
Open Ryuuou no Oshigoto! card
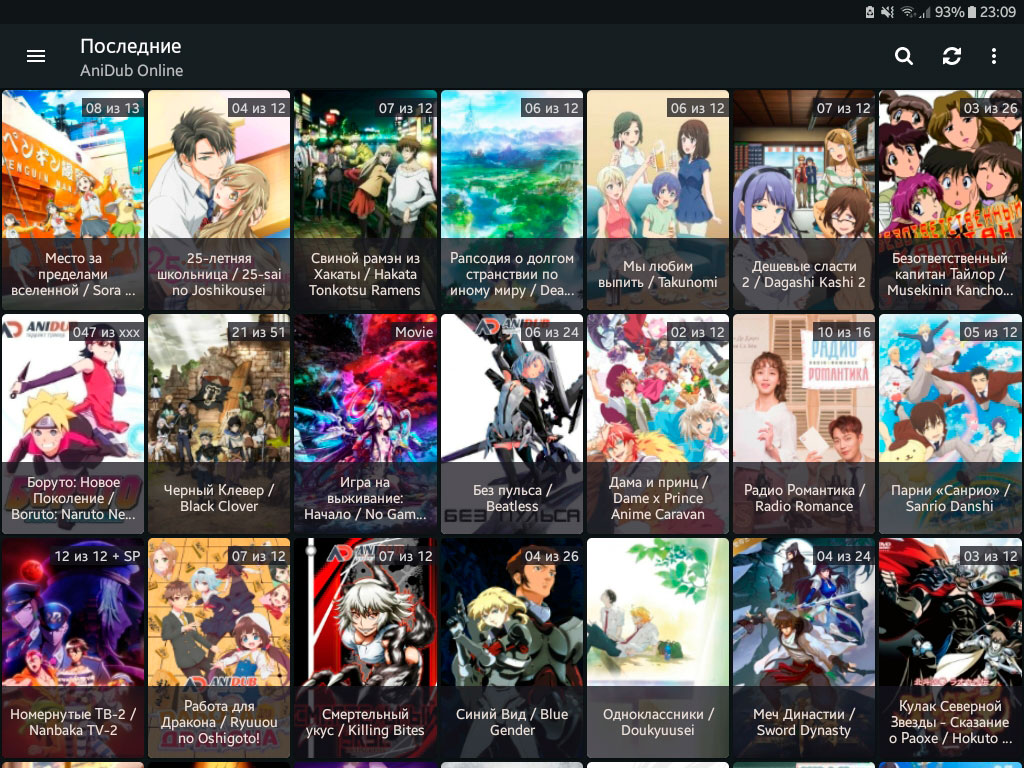tap(219, 648)
